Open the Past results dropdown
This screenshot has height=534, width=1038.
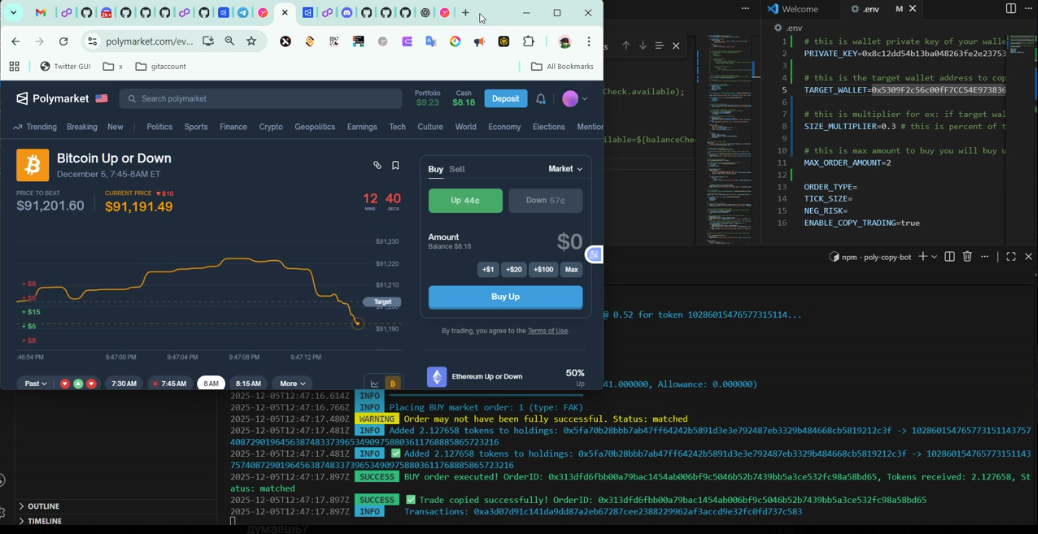tap(36, 383)
